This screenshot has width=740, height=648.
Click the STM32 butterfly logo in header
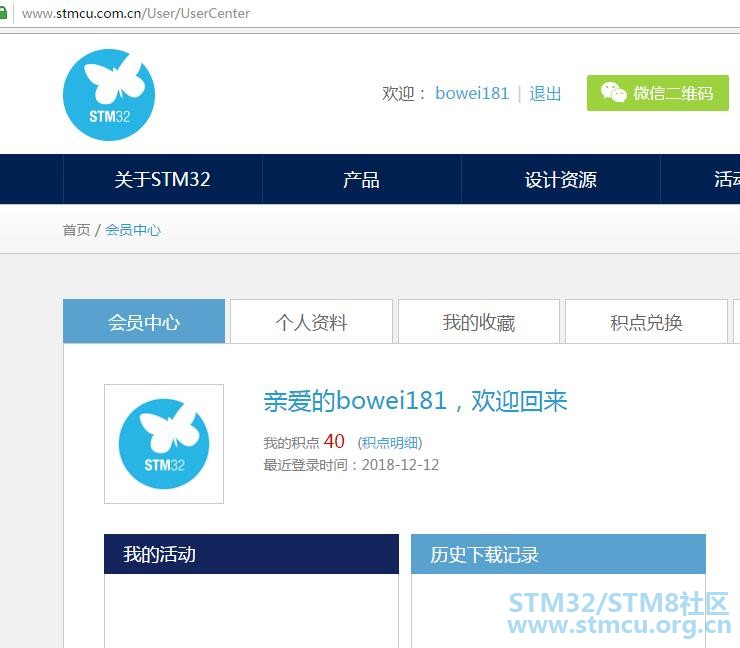[x=109, y=95]
